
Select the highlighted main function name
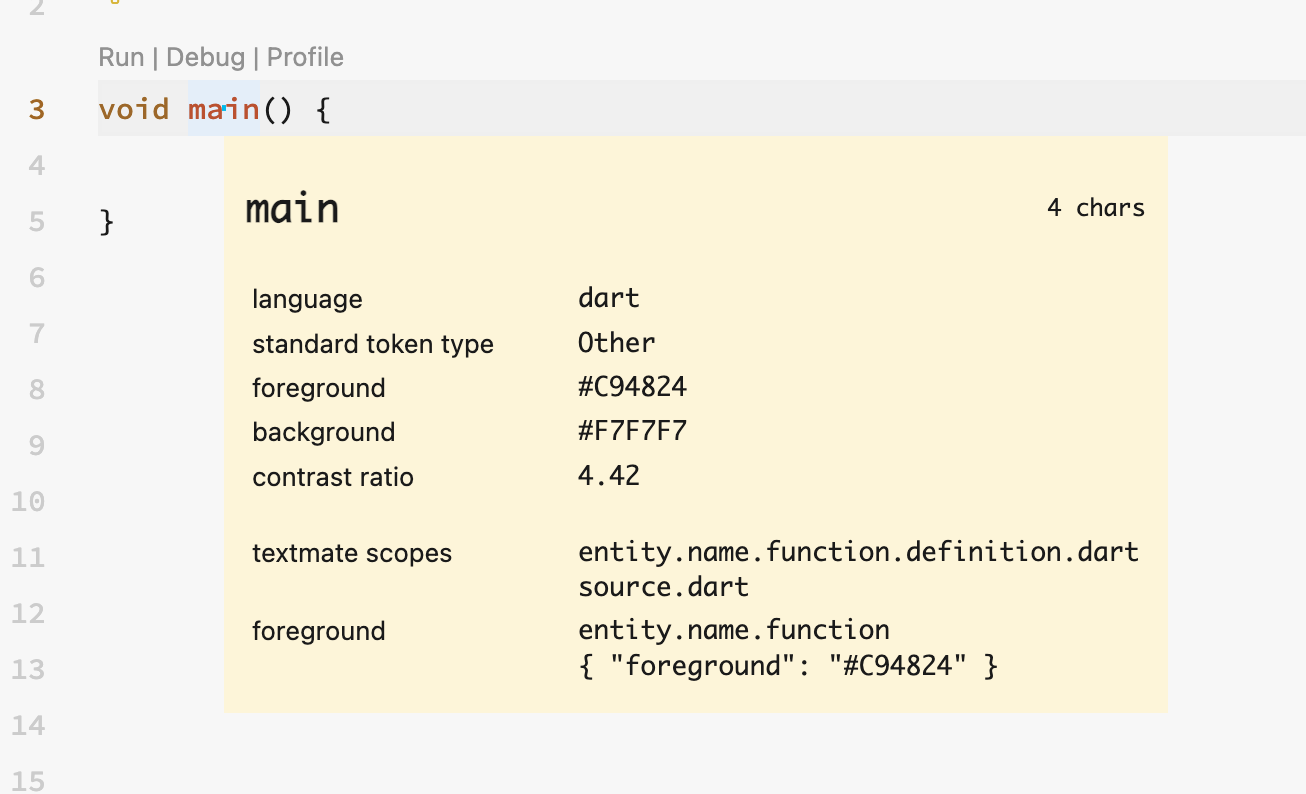[x=222, y=109]
